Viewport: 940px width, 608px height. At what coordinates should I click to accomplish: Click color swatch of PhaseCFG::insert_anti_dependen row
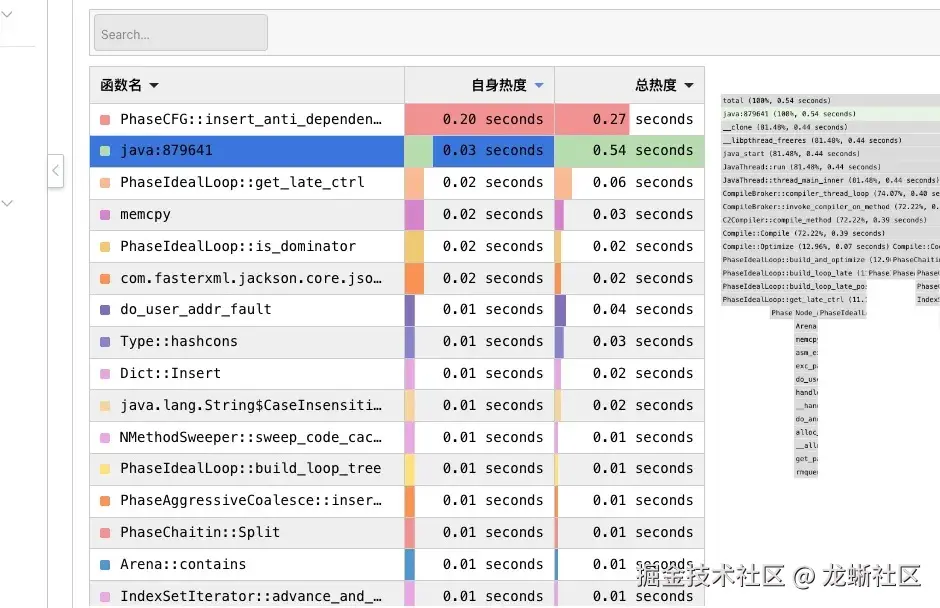(105, 119)
